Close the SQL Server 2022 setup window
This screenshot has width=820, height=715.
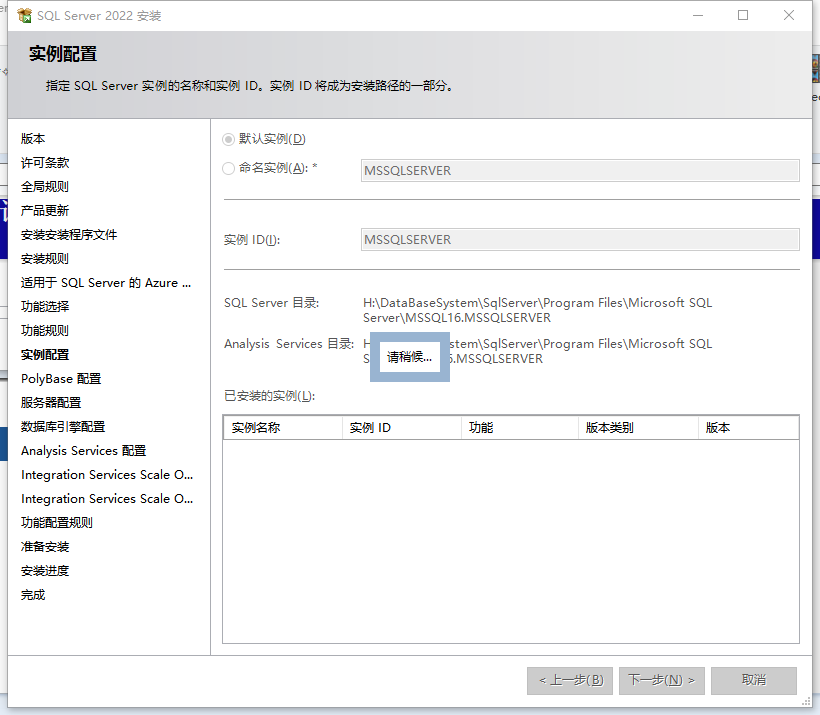click(789, 16)
